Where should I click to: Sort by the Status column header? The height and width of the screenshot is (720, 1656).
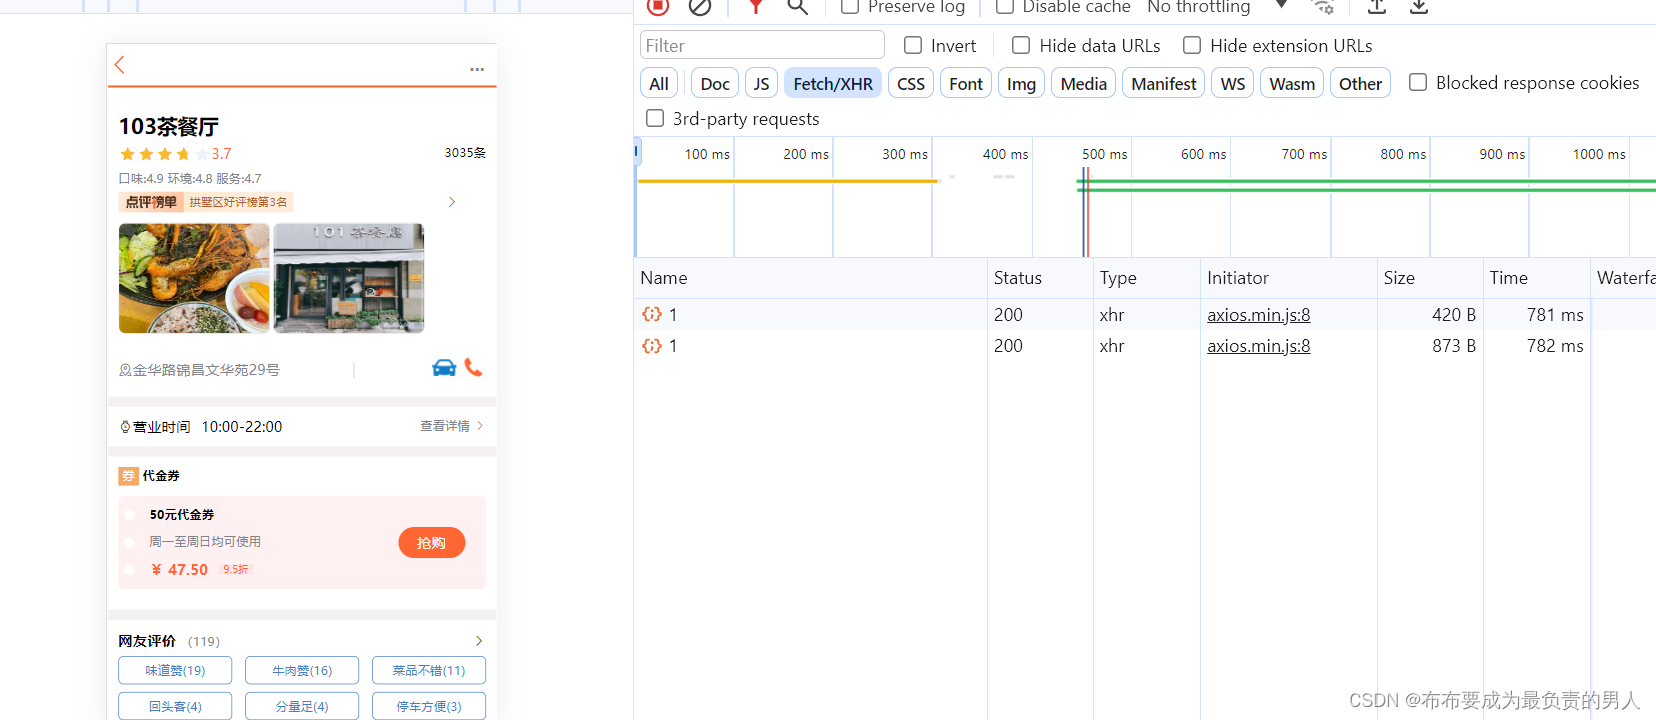(1040, 278)
